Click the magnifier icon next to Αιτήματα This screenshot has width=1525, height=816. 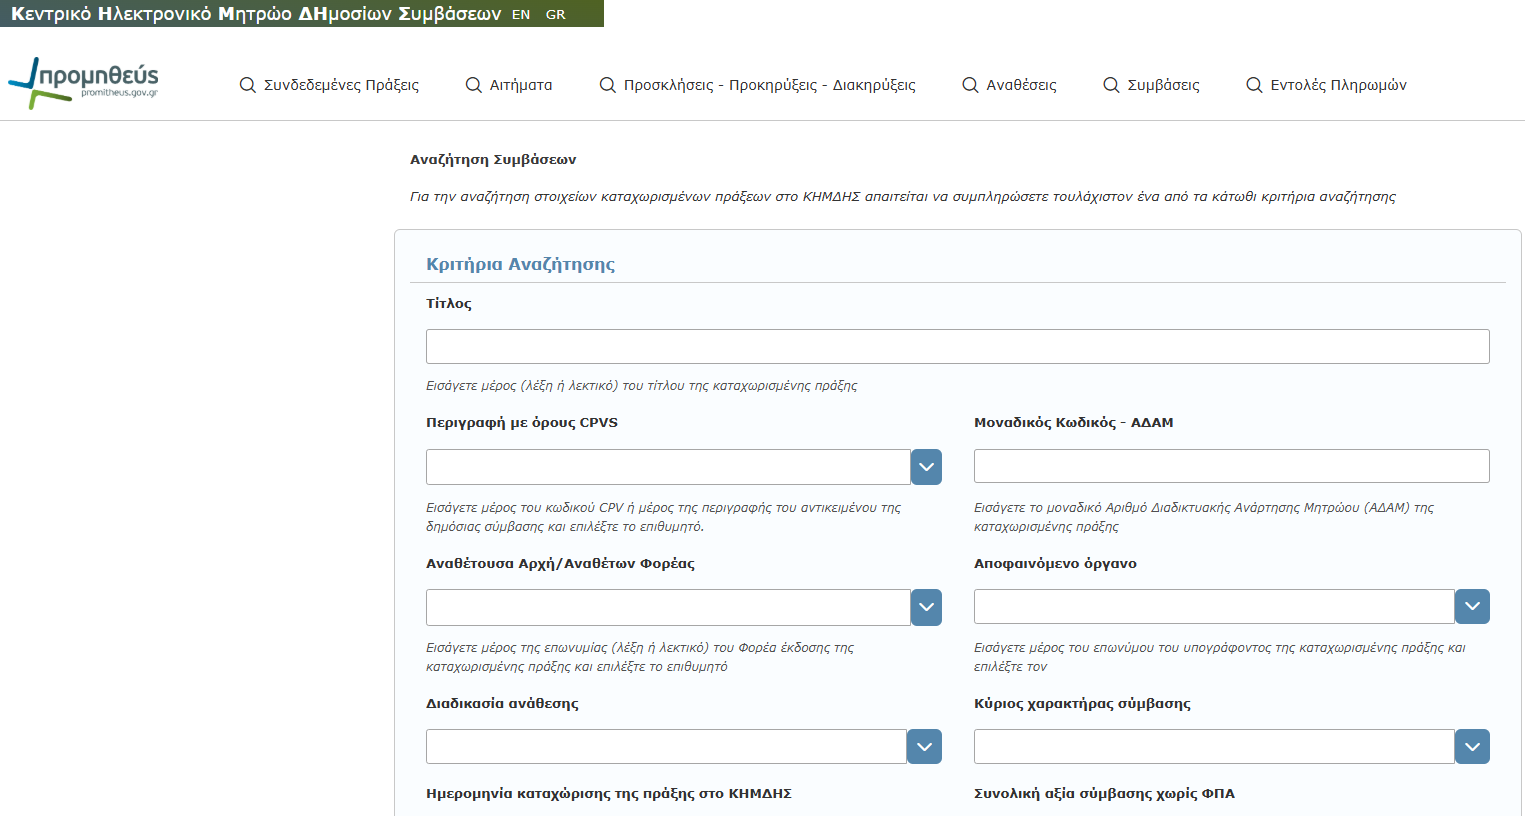click(x=474, y=85)
